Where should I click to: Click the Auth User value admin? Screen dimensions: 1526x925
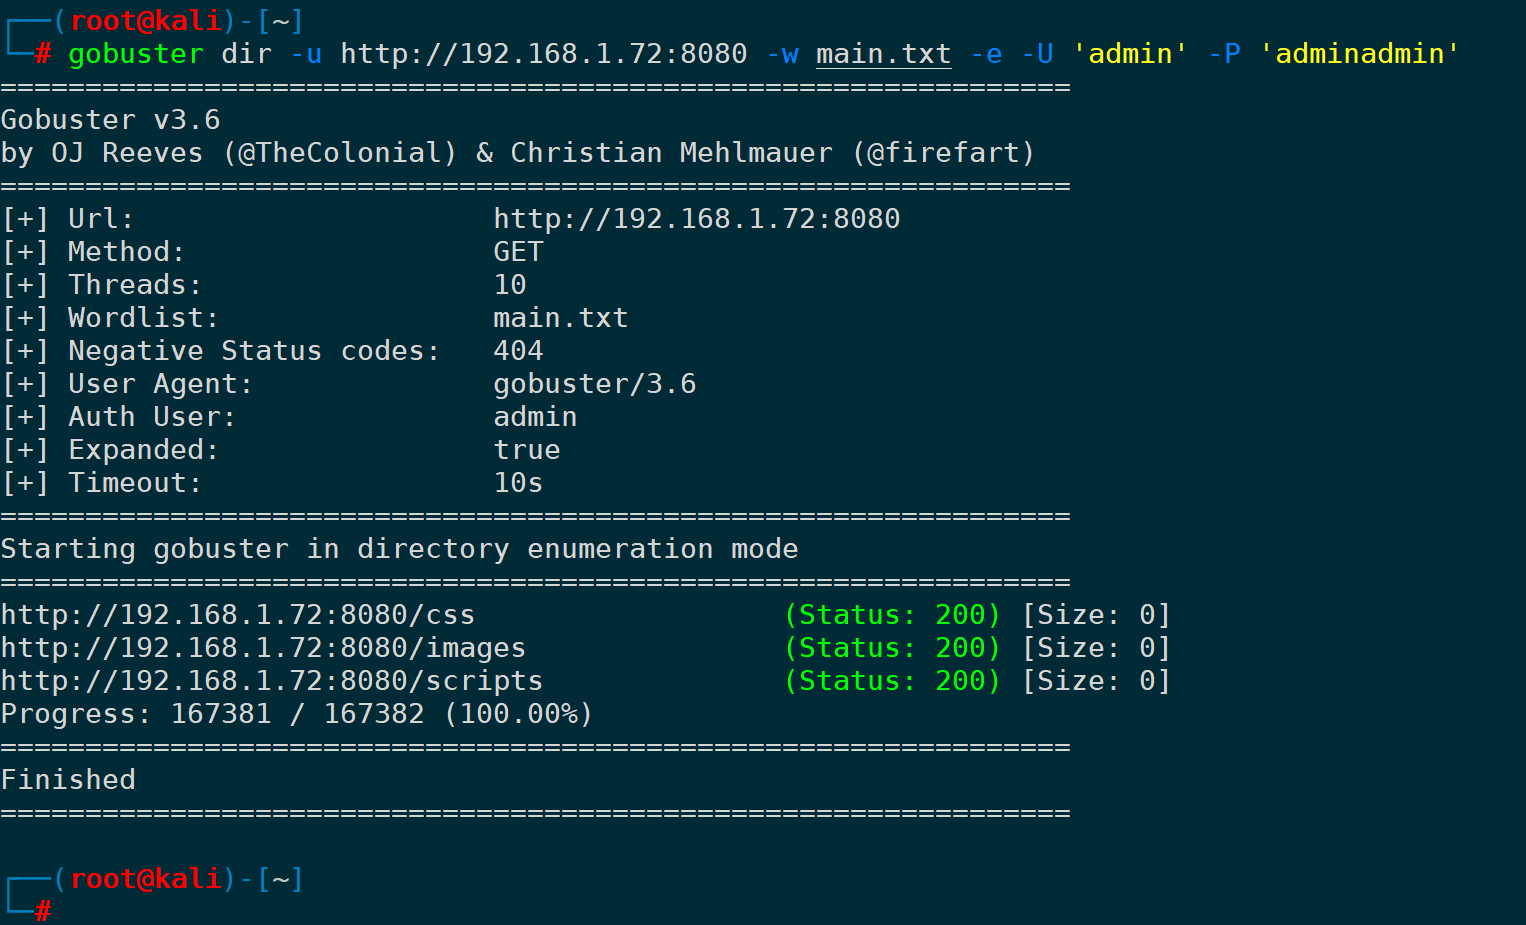535,417
